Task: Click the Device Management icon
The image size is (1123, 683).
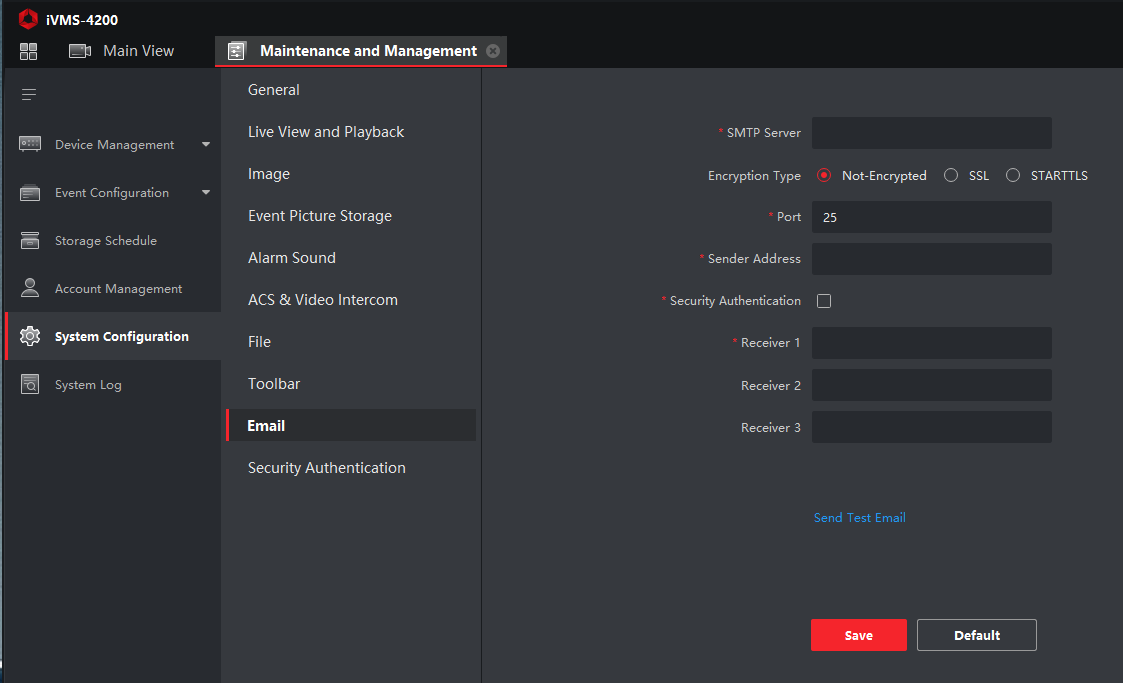Action: click(x=30, y=145)
